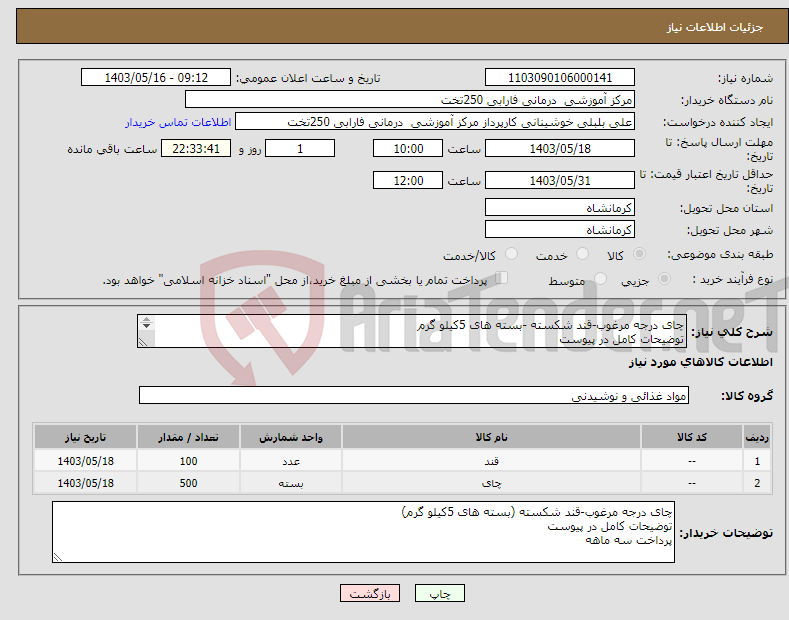Click goods group field مواد غذائی و نوشیدنی
Screen dimensions: 789x620
point(414,396)
